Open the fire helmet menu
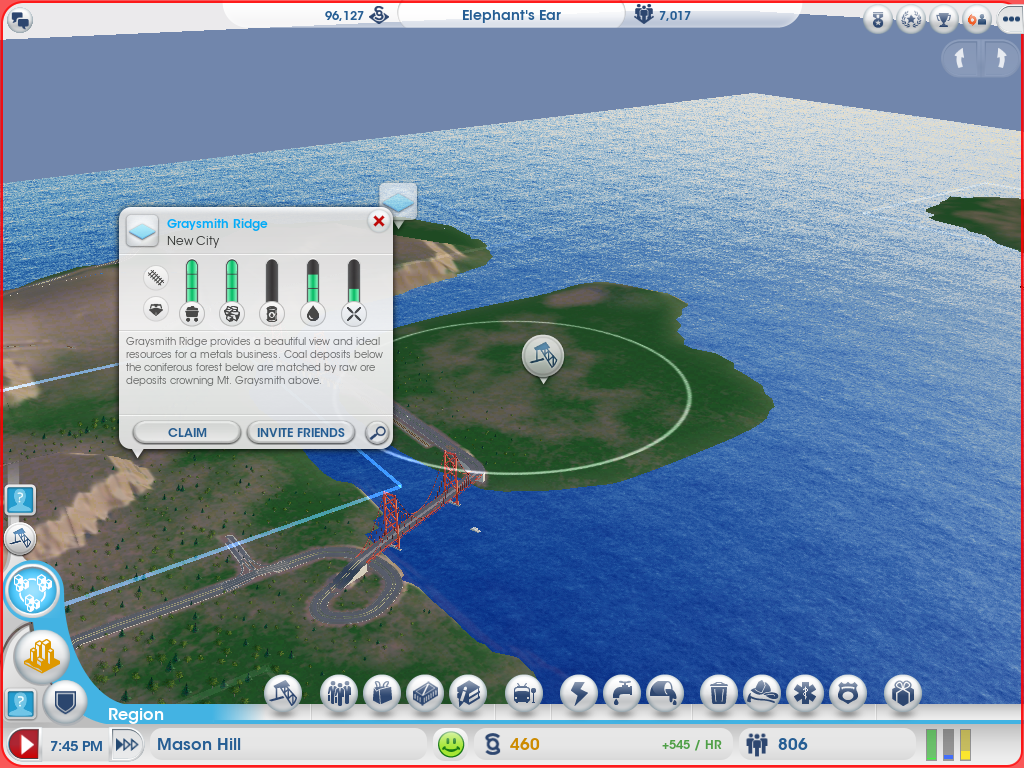 (762, 694)
